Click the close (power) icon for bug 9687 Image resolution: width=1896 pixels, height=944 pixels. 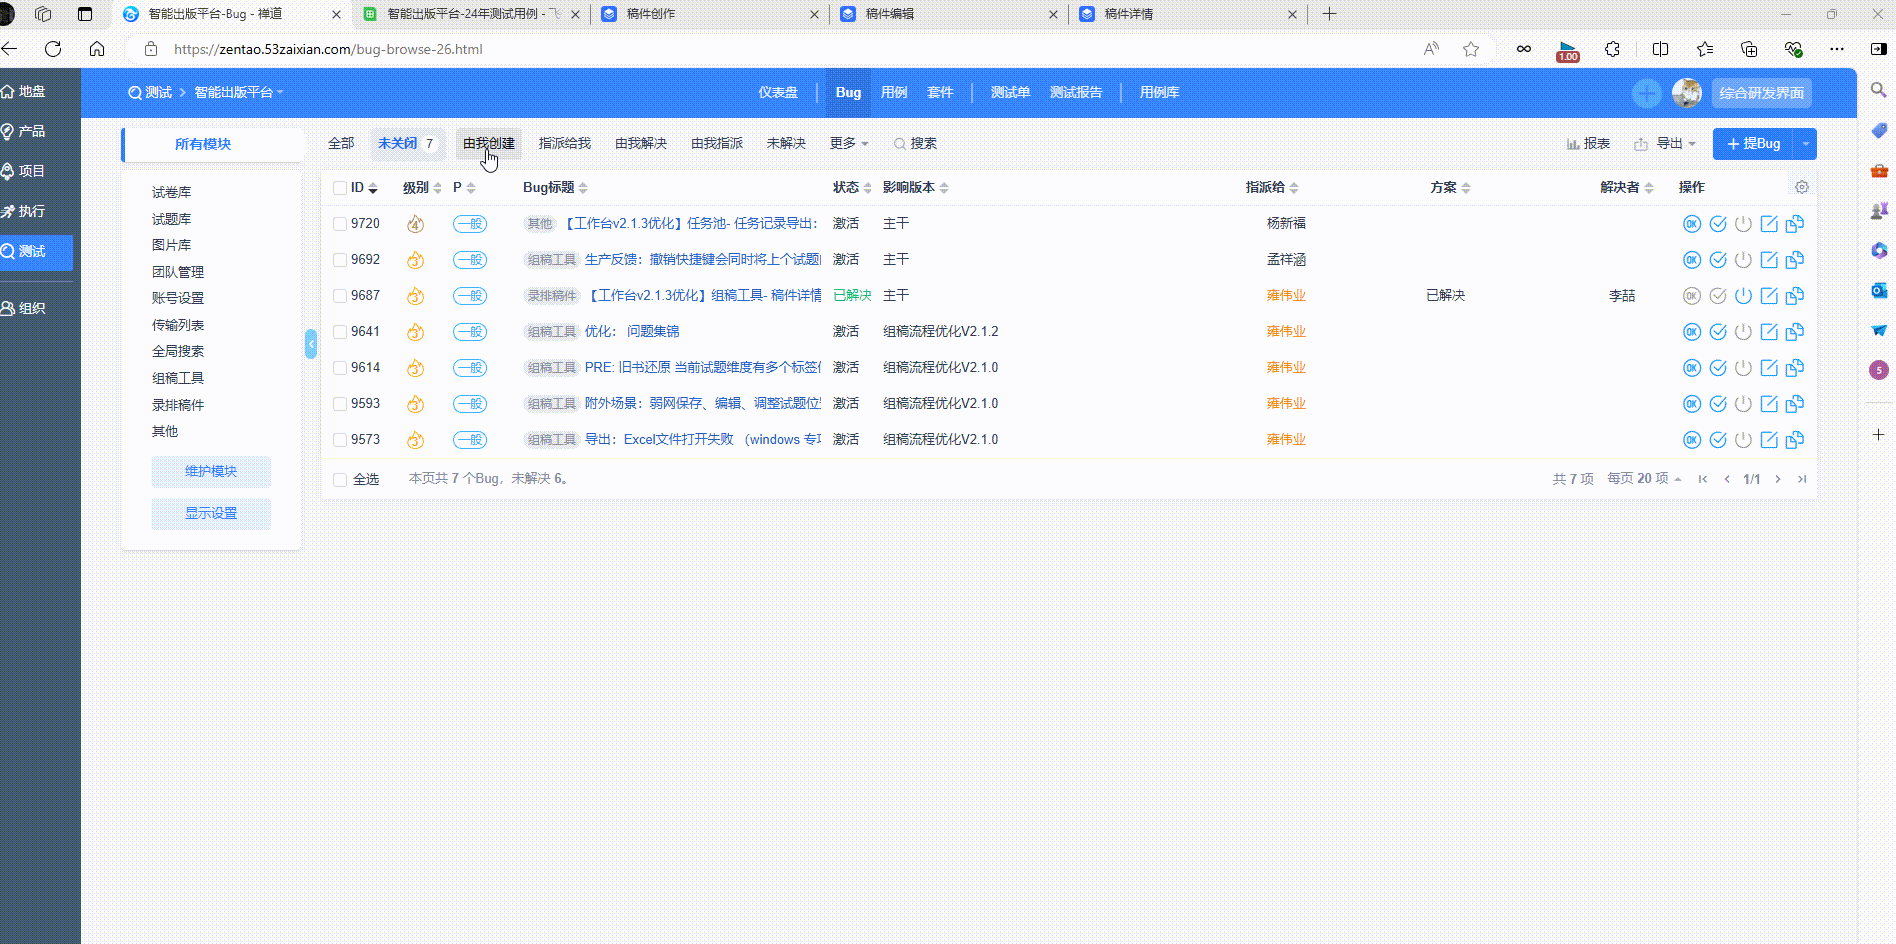(x=1743, y=296)
